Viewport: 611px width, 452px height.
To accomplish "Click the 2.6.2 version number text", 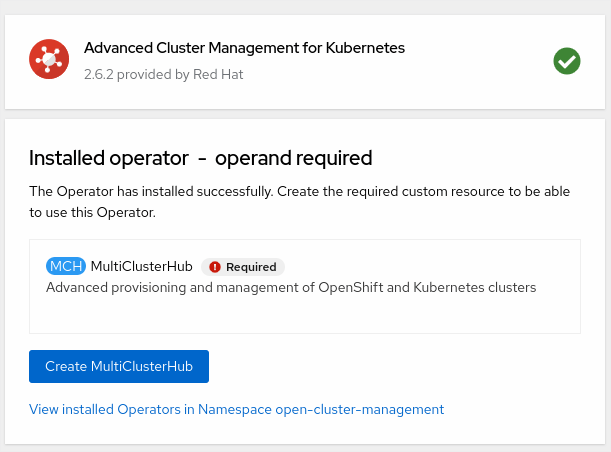I will coord(101,74).
